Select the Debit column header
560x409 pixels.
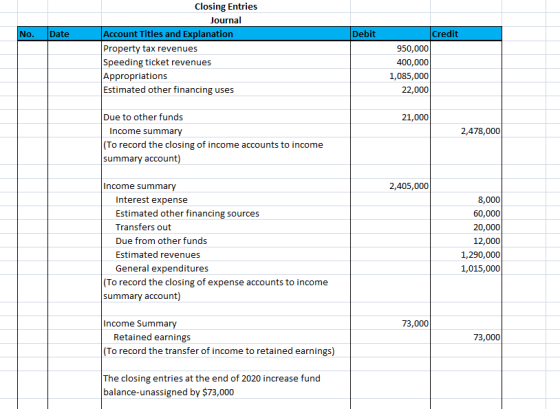390,34
